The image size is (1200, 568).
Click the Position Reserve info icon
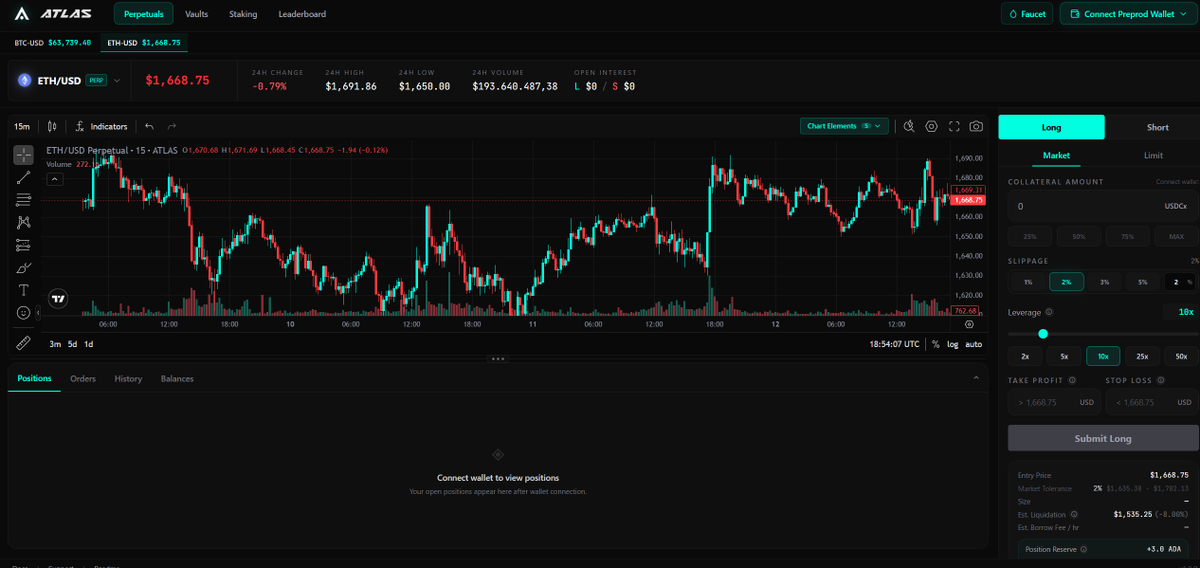[1083, 549]
